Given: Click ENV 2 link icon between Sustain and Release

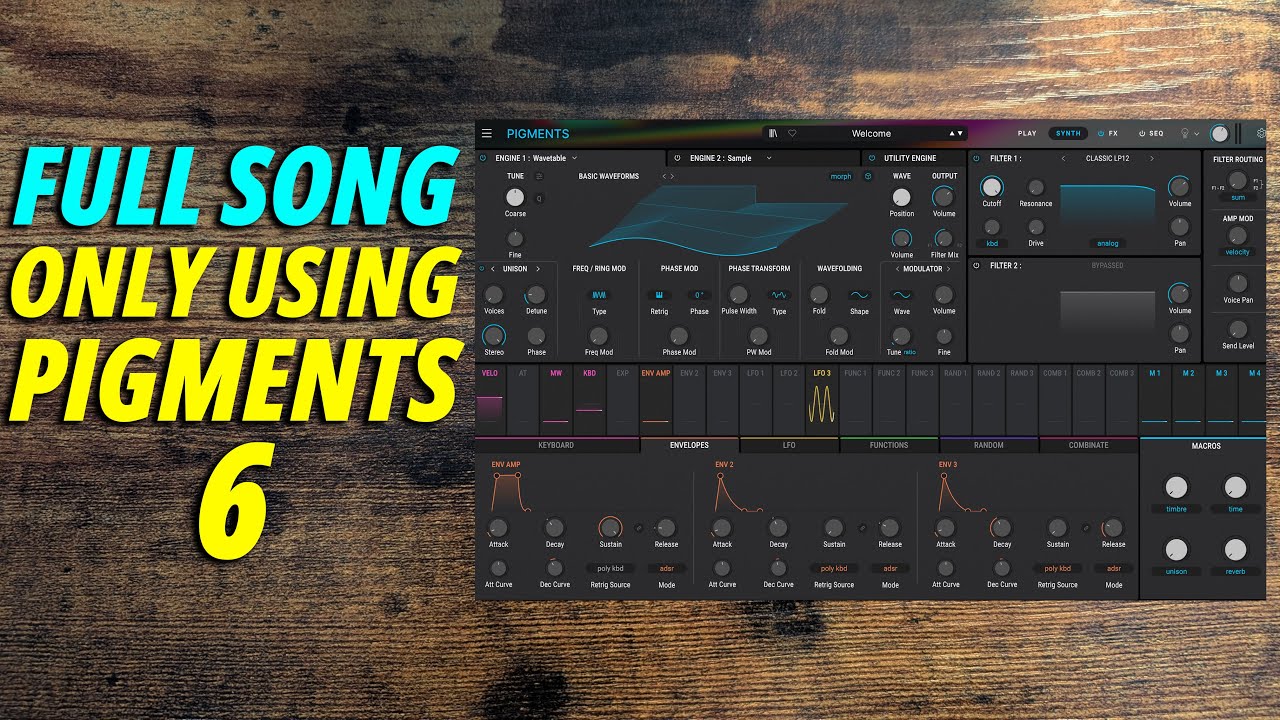Looking at the screenshot, I should 863,527.
